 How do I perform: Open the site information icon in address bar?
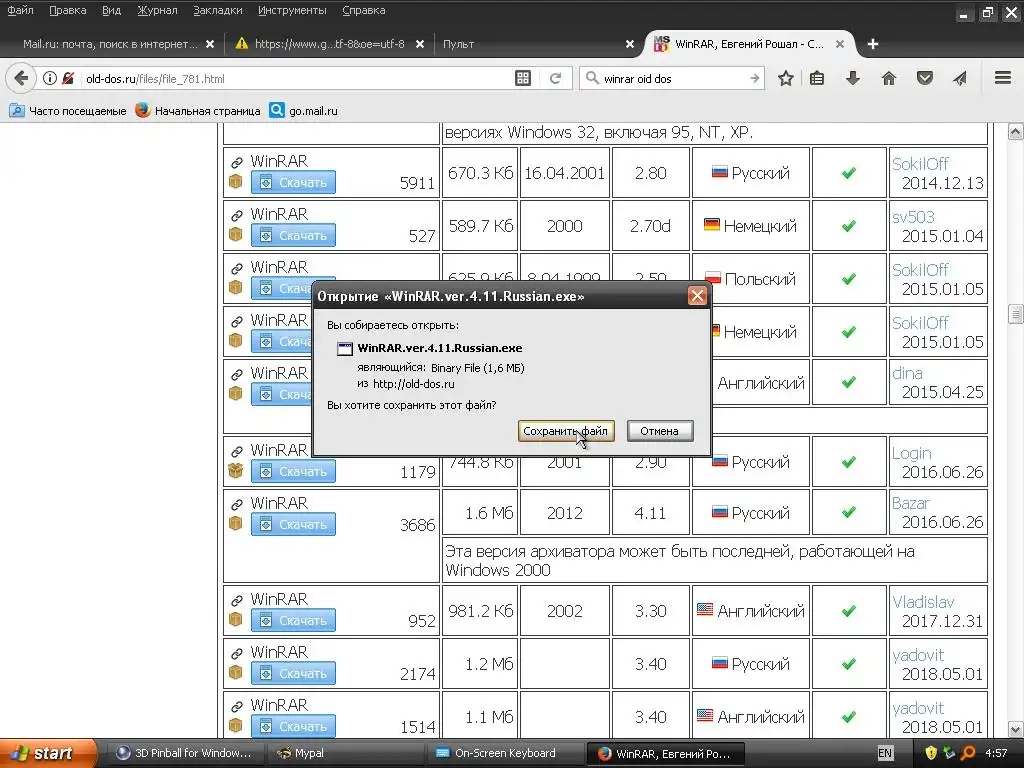click(50, 78)
